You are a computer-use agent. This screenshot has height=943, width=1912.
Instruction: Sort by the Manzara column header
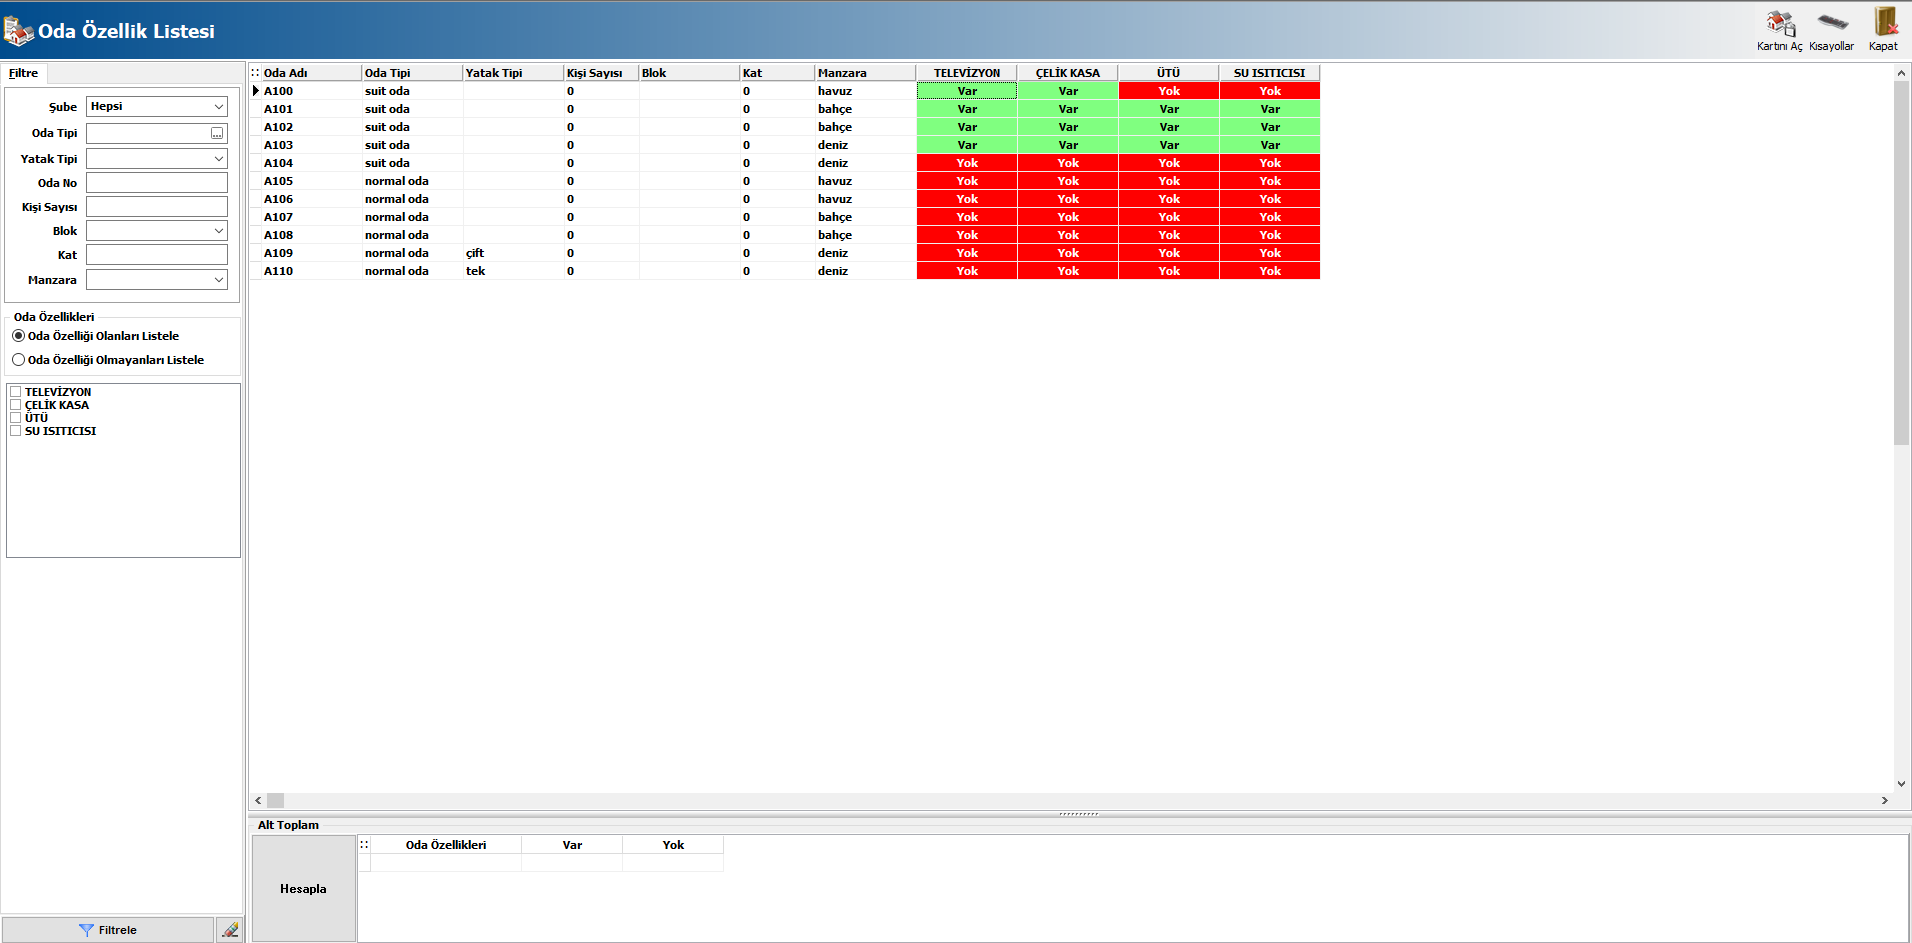click(x=865, y=73)
